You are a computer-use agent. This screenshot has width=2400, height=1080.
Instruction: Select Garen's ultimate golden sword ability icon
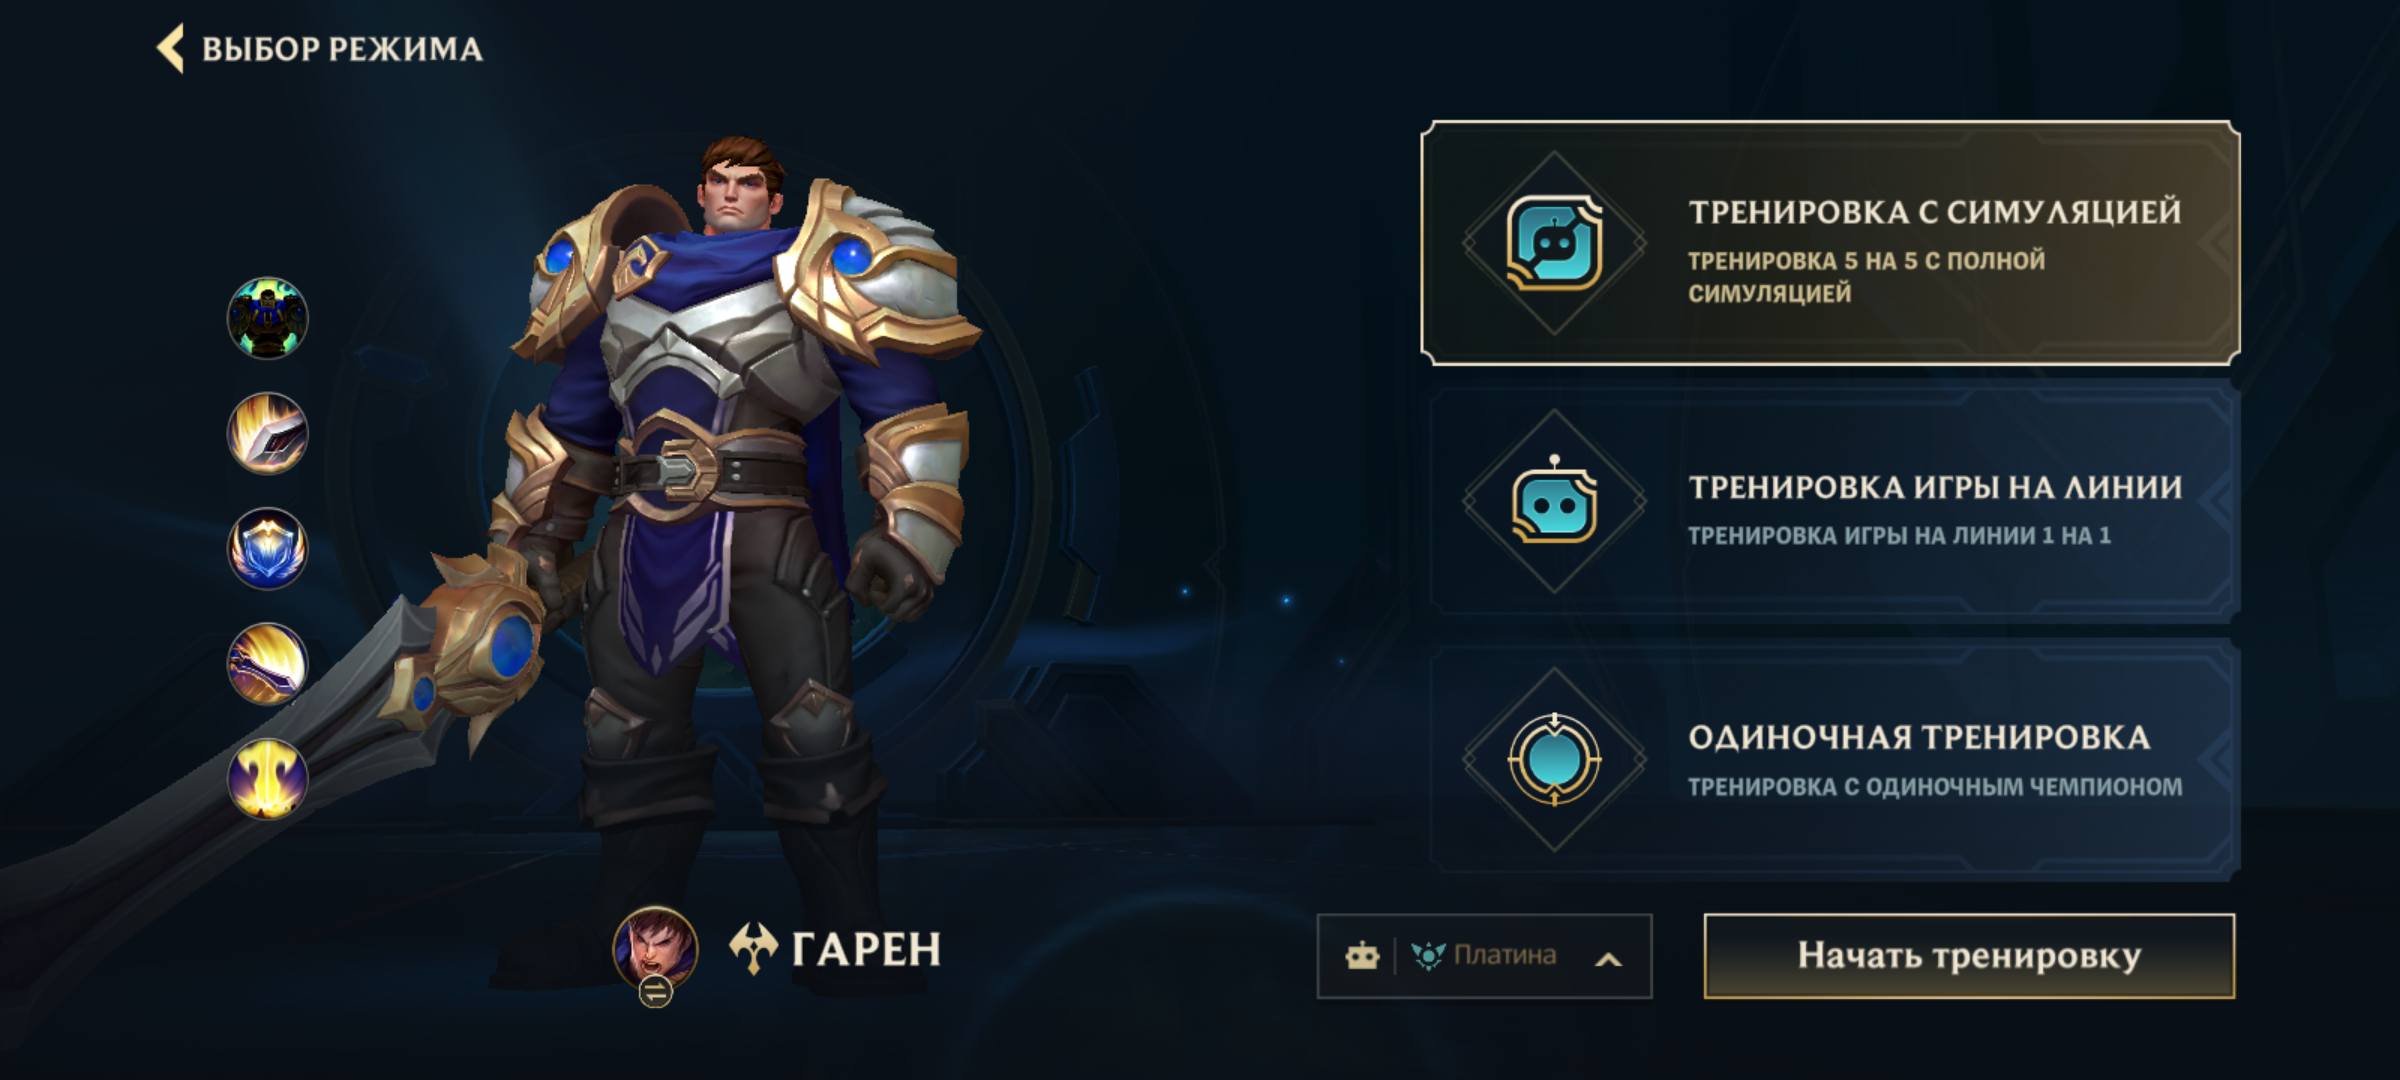[267, 778]
